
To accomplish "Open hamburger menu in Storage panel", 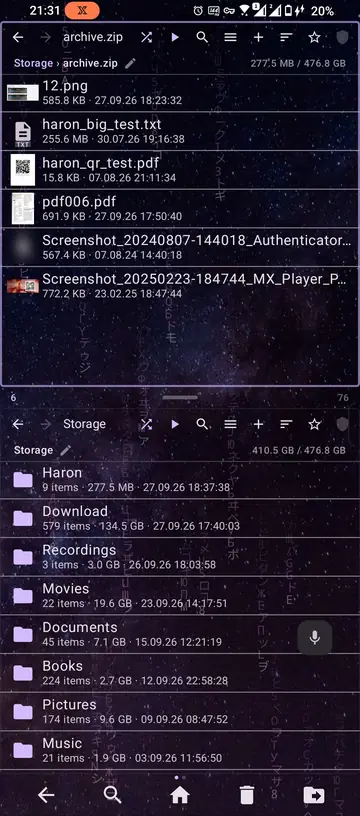I will [230, 424].
